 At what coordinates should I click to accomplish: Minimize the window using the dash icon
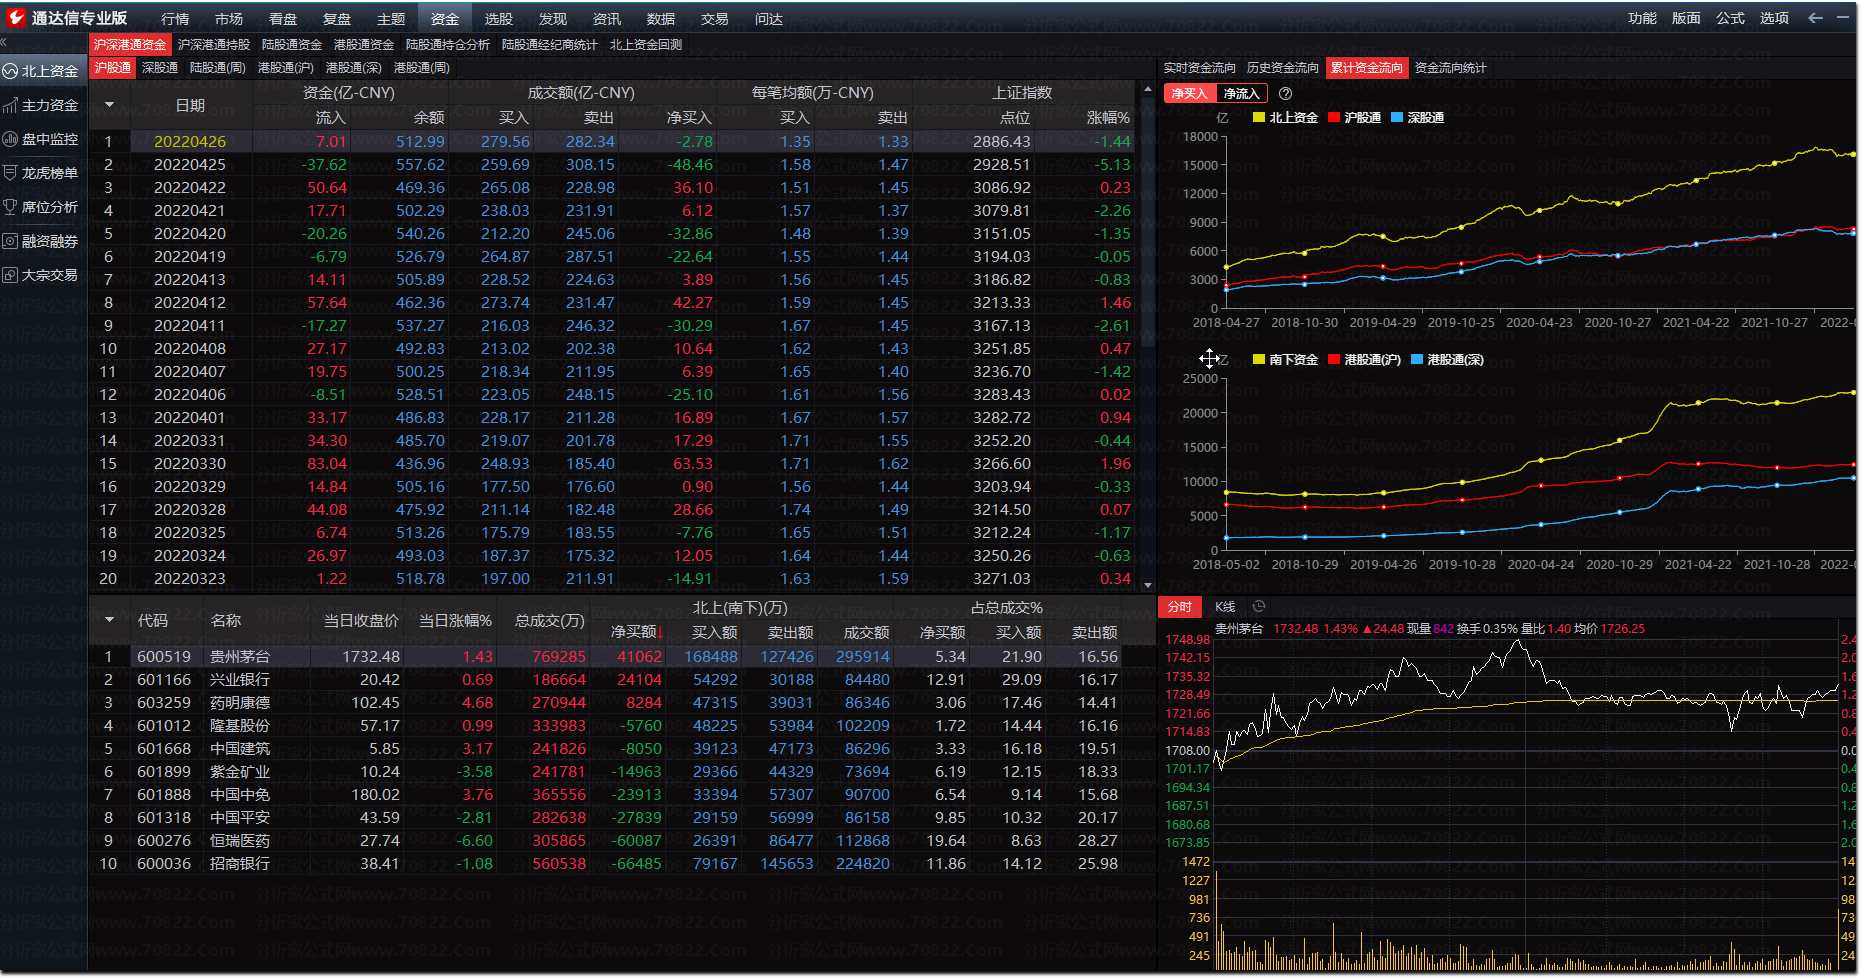(1843, 18)
